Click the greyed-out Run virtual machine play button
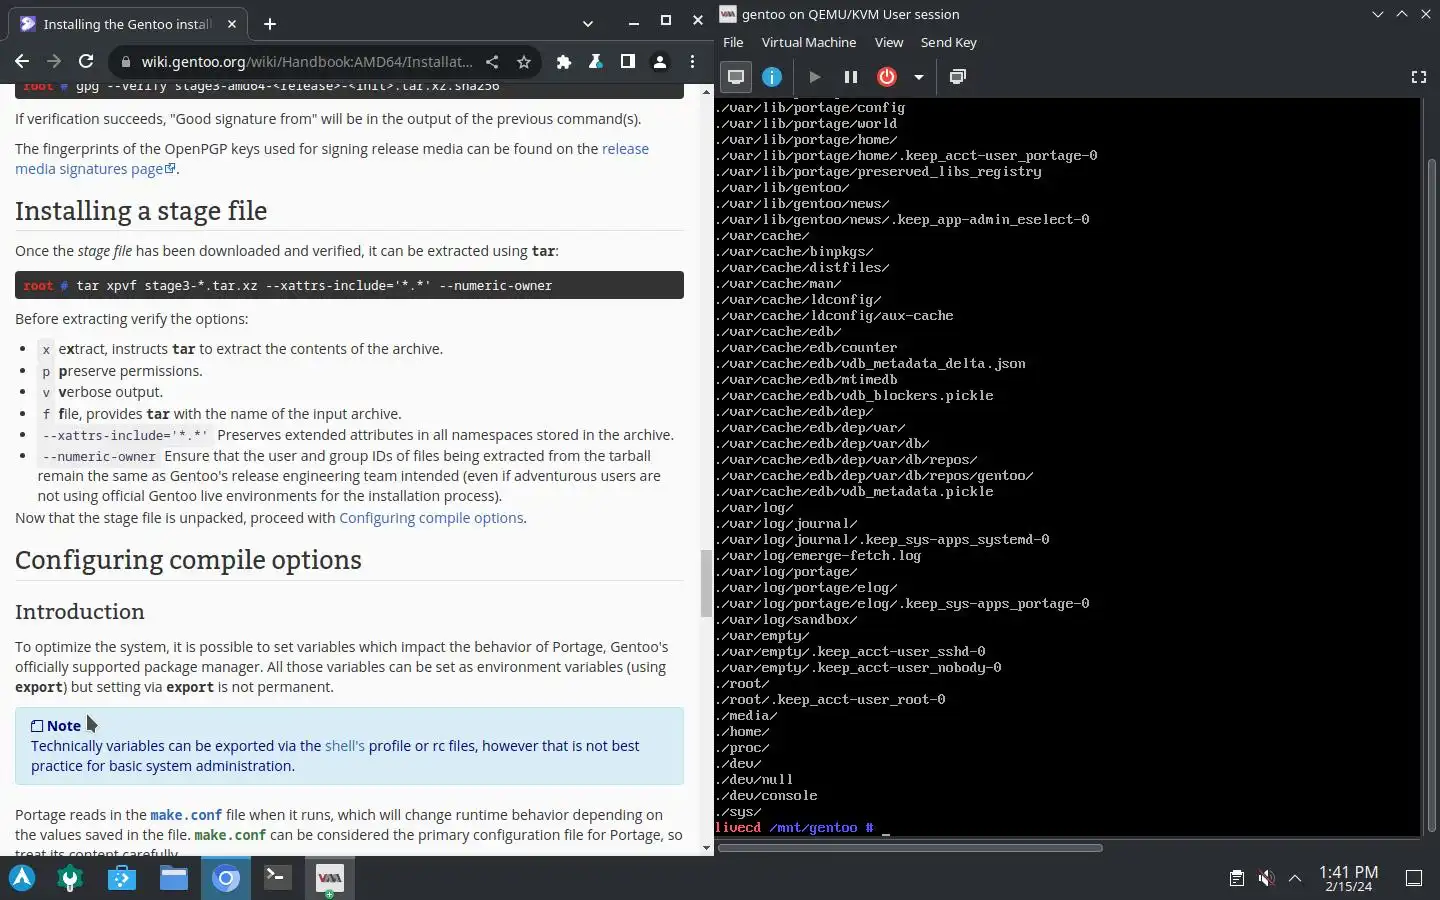This screenshot has height=900, width=1440. 814,77
